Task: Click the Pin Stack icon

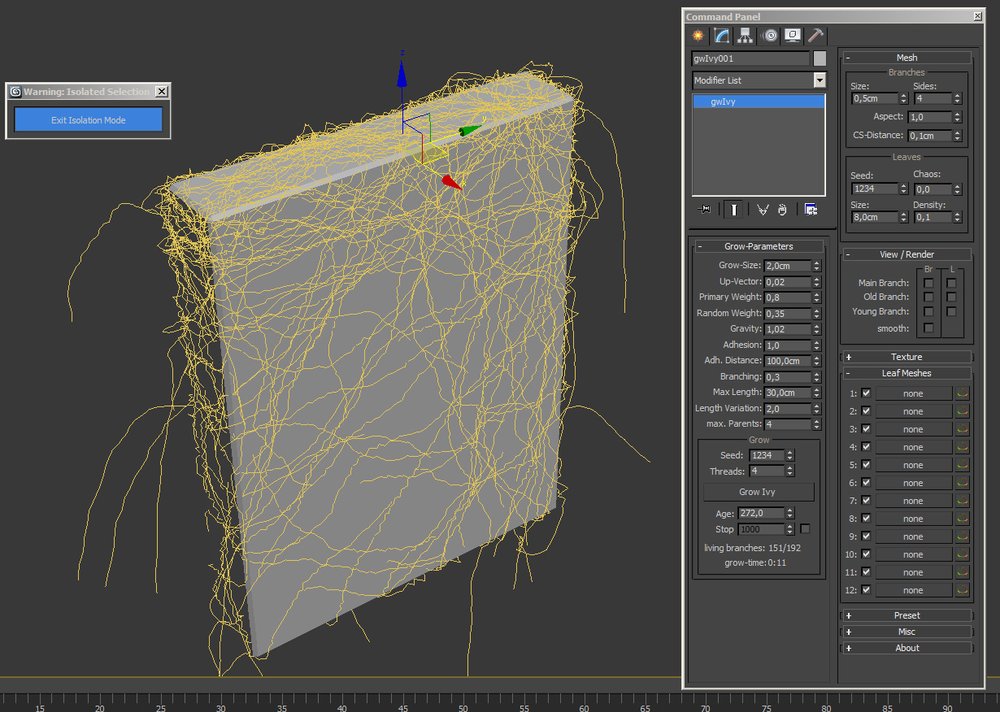Action: 706,209
